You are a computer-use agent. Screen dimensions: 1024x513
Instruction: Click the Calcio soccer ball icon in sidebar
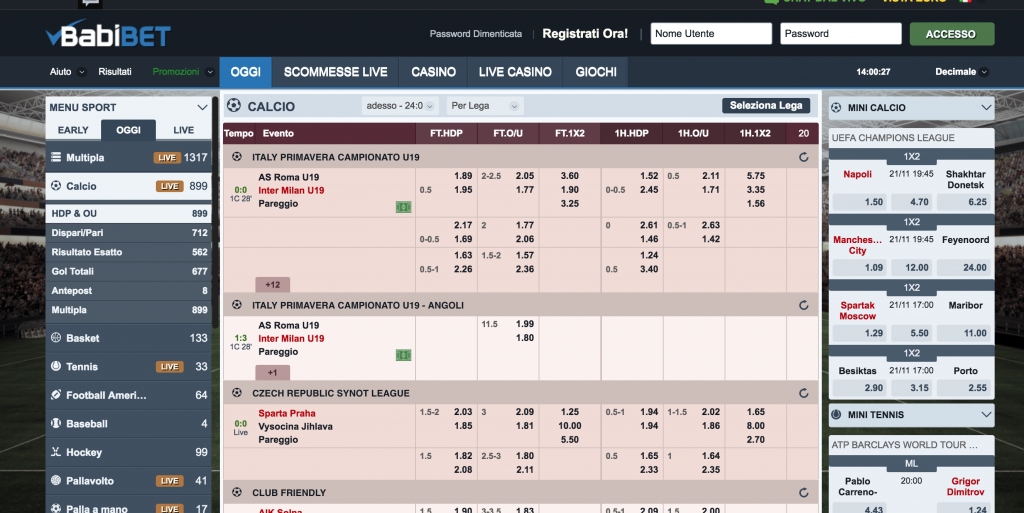56,186
